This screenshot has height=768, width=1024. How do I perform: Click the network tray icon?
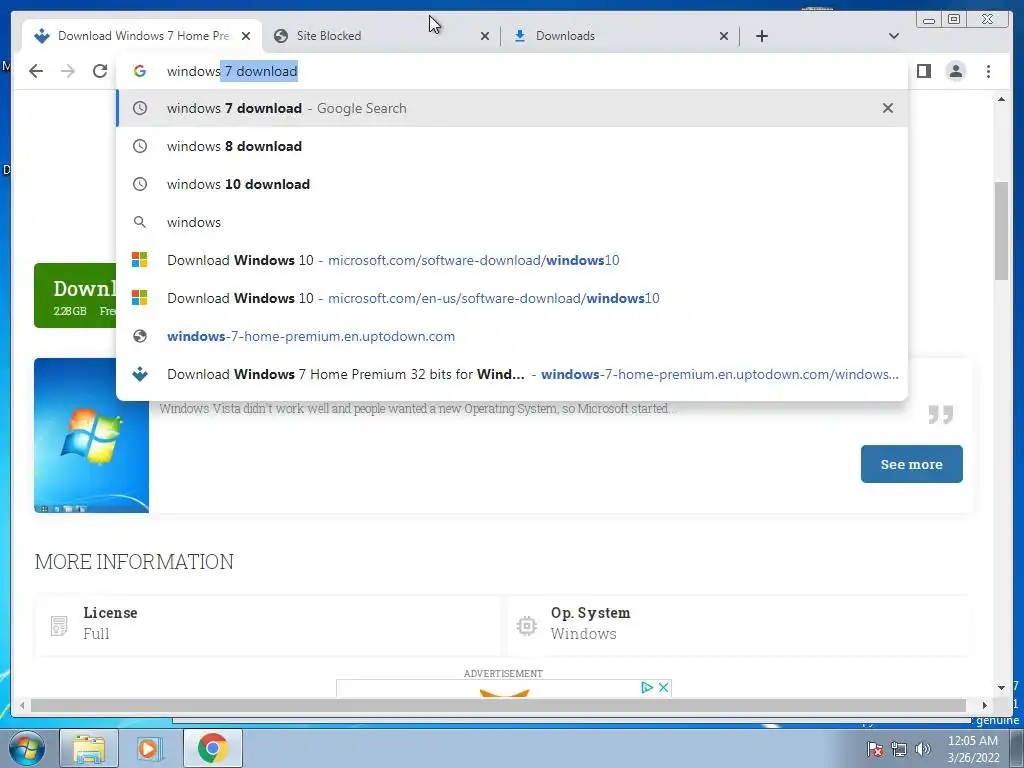899,750
